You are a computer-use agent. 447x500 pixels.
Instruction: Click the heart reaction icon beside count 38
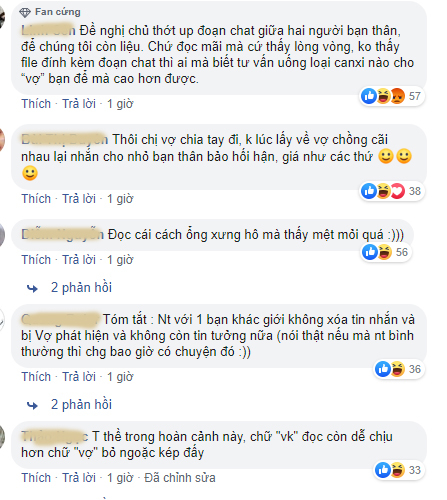click(x=397, y=191)
